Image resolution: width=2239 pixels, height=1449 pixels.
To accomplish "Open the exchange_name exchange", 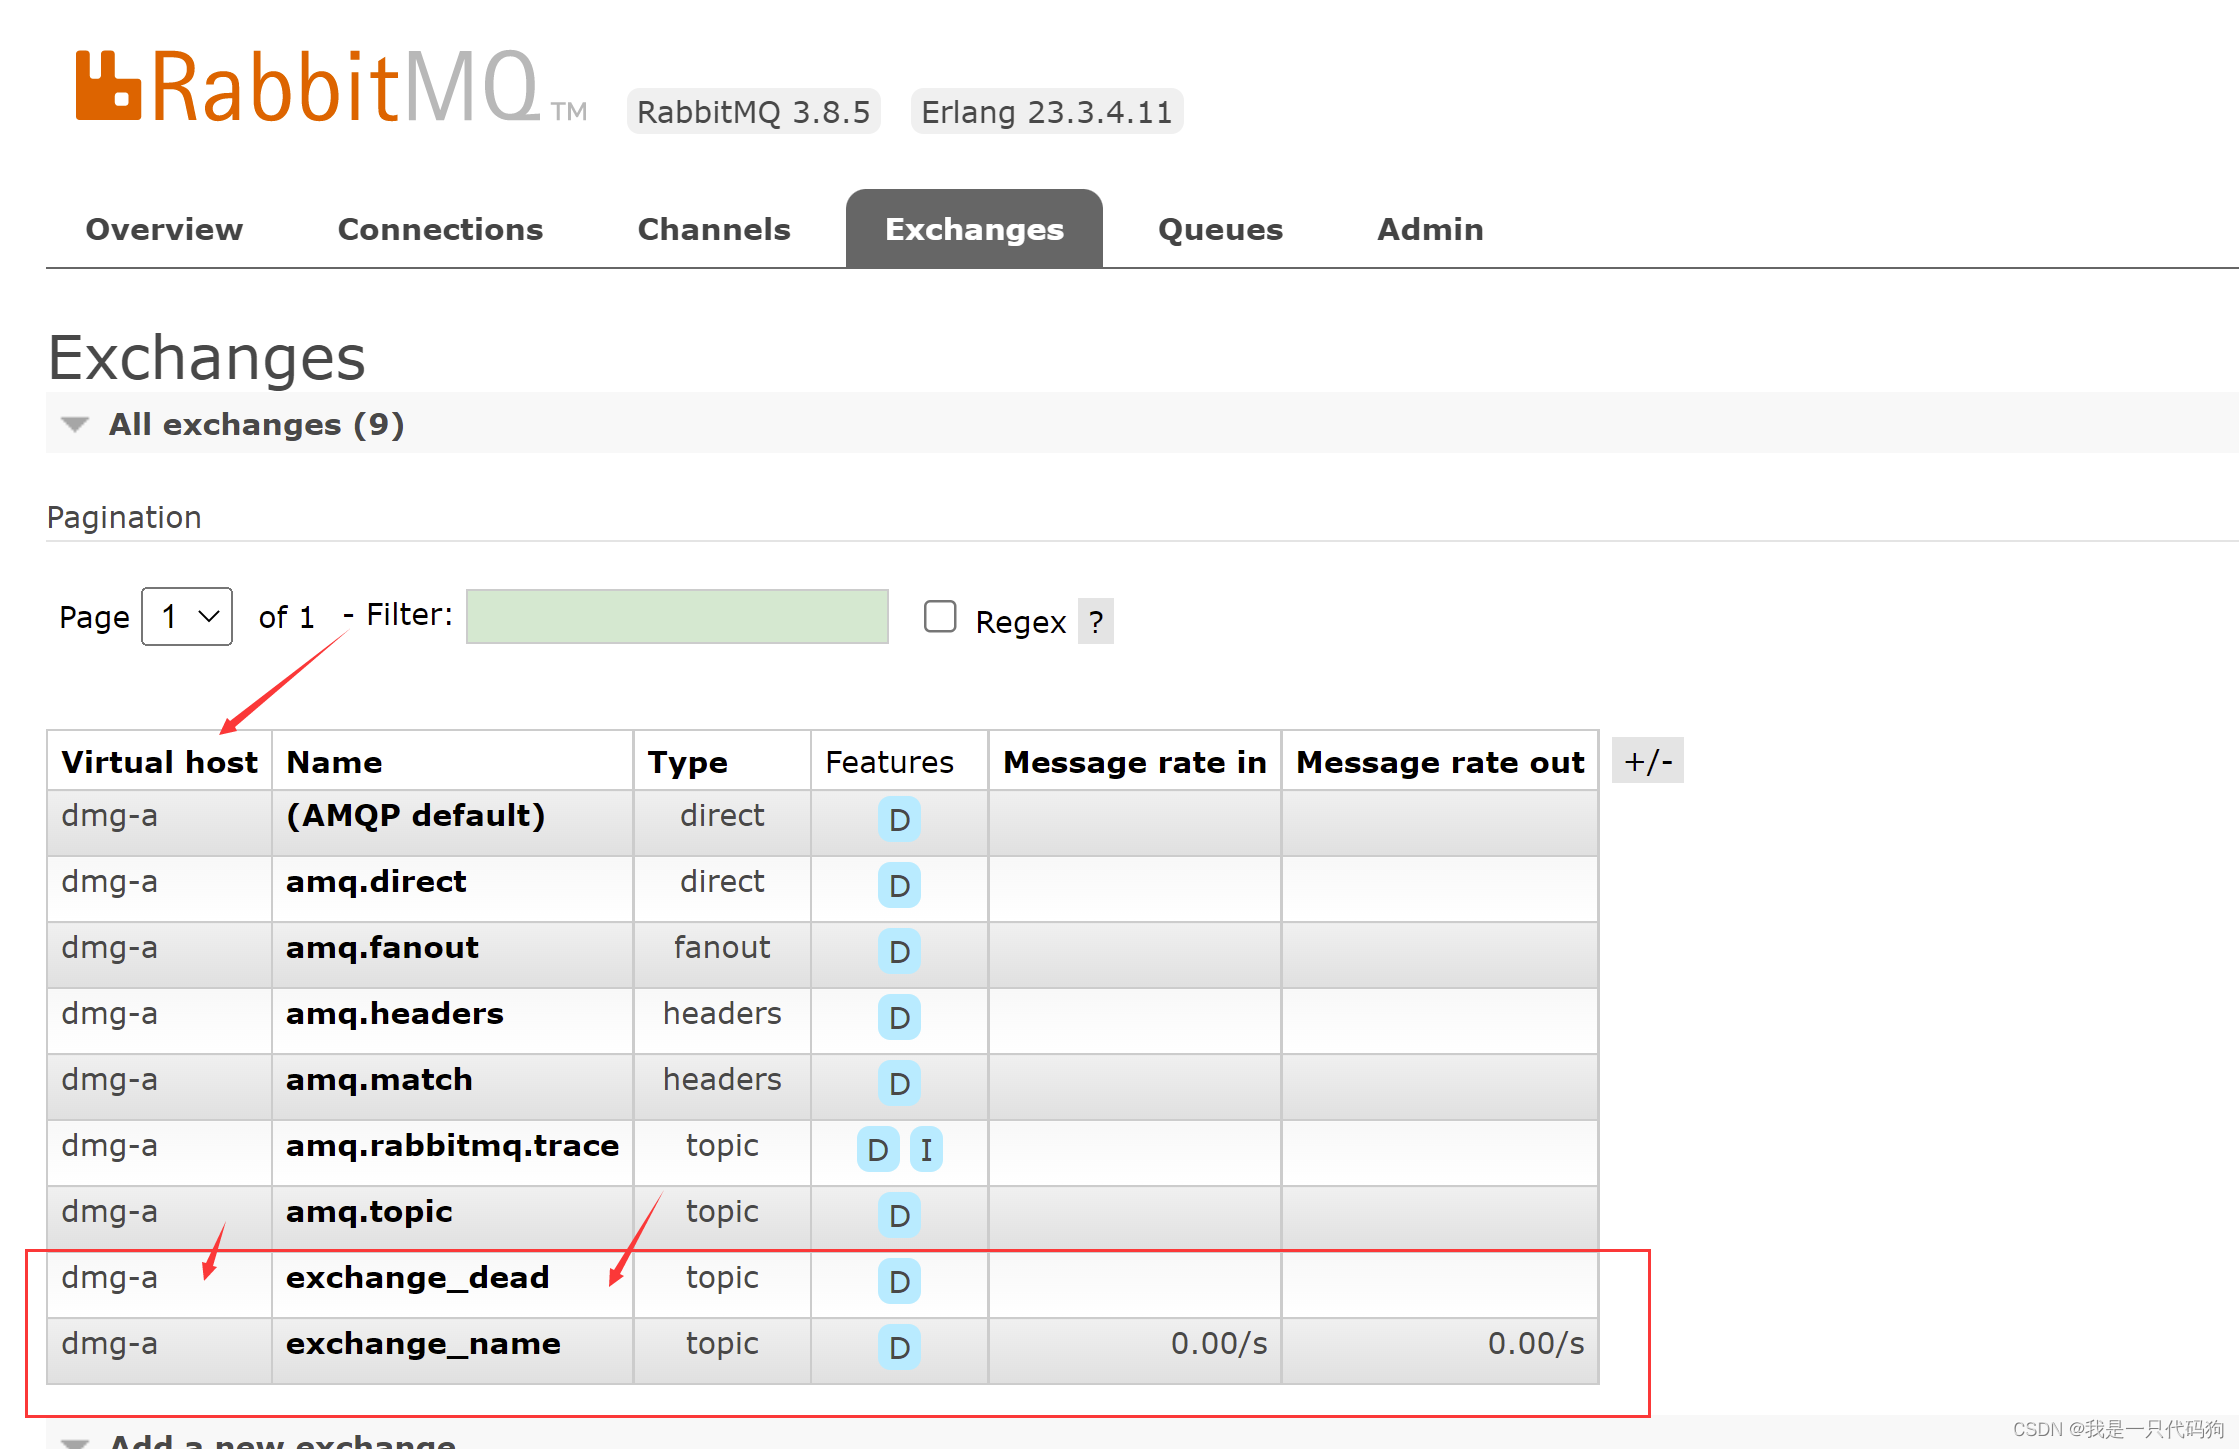I will 423,1343.
